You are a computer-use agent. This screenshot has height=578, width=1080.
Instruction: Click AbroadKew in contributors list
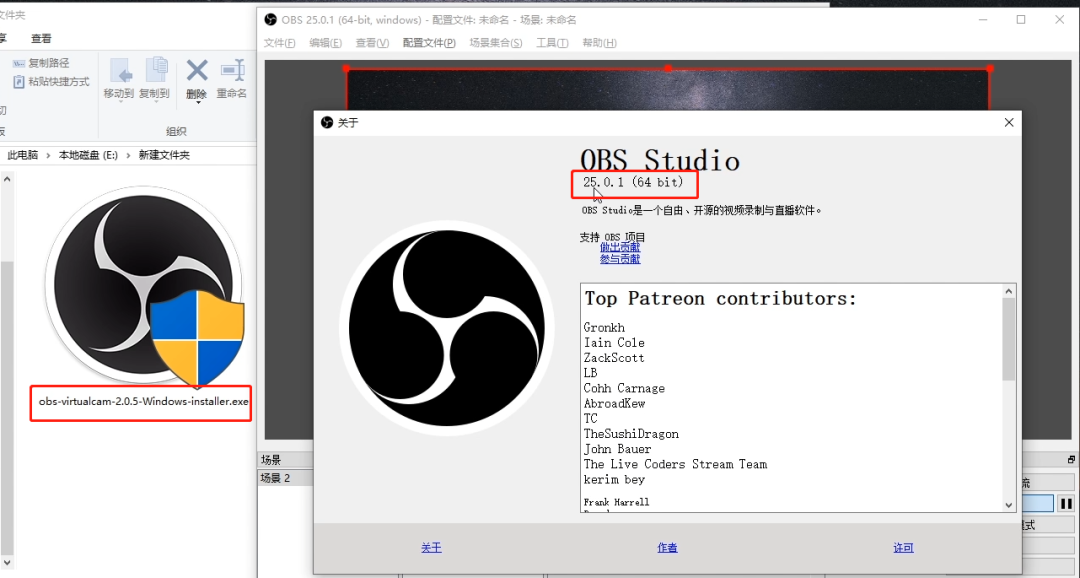tap(614, 404)
